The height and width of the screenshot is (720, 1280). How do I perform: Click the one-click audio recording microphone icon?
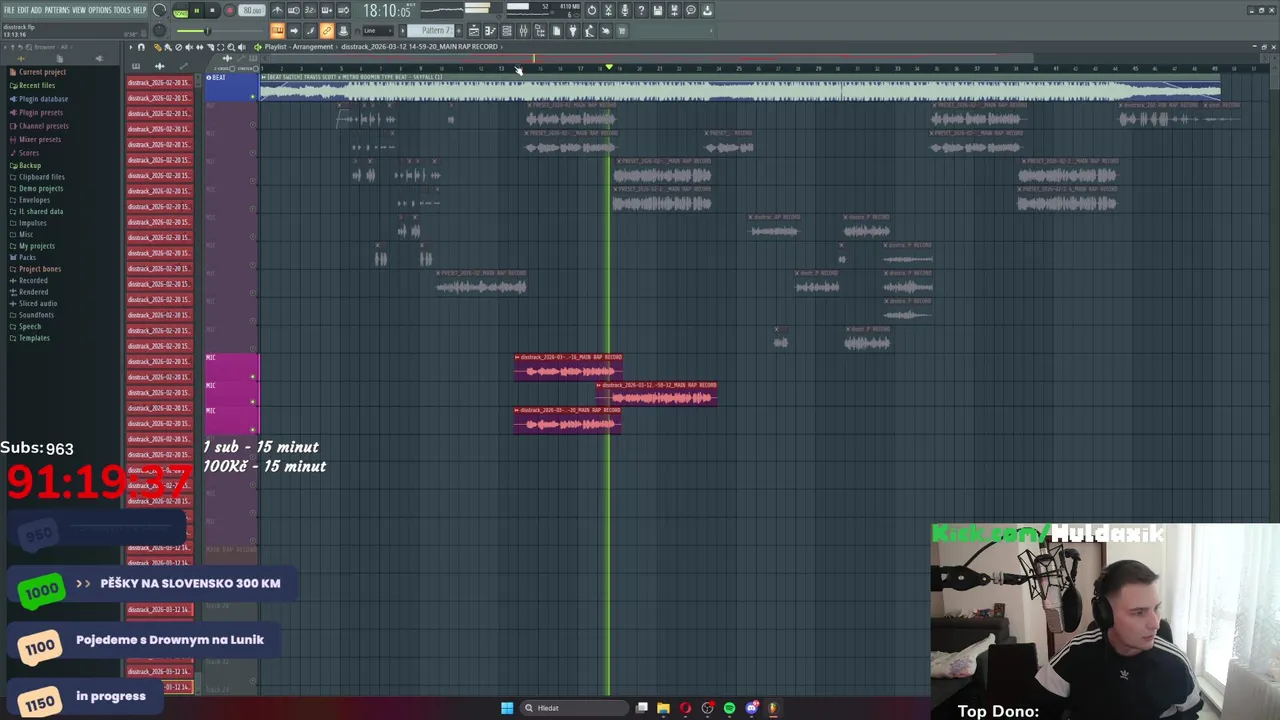[x=625, y=11]
